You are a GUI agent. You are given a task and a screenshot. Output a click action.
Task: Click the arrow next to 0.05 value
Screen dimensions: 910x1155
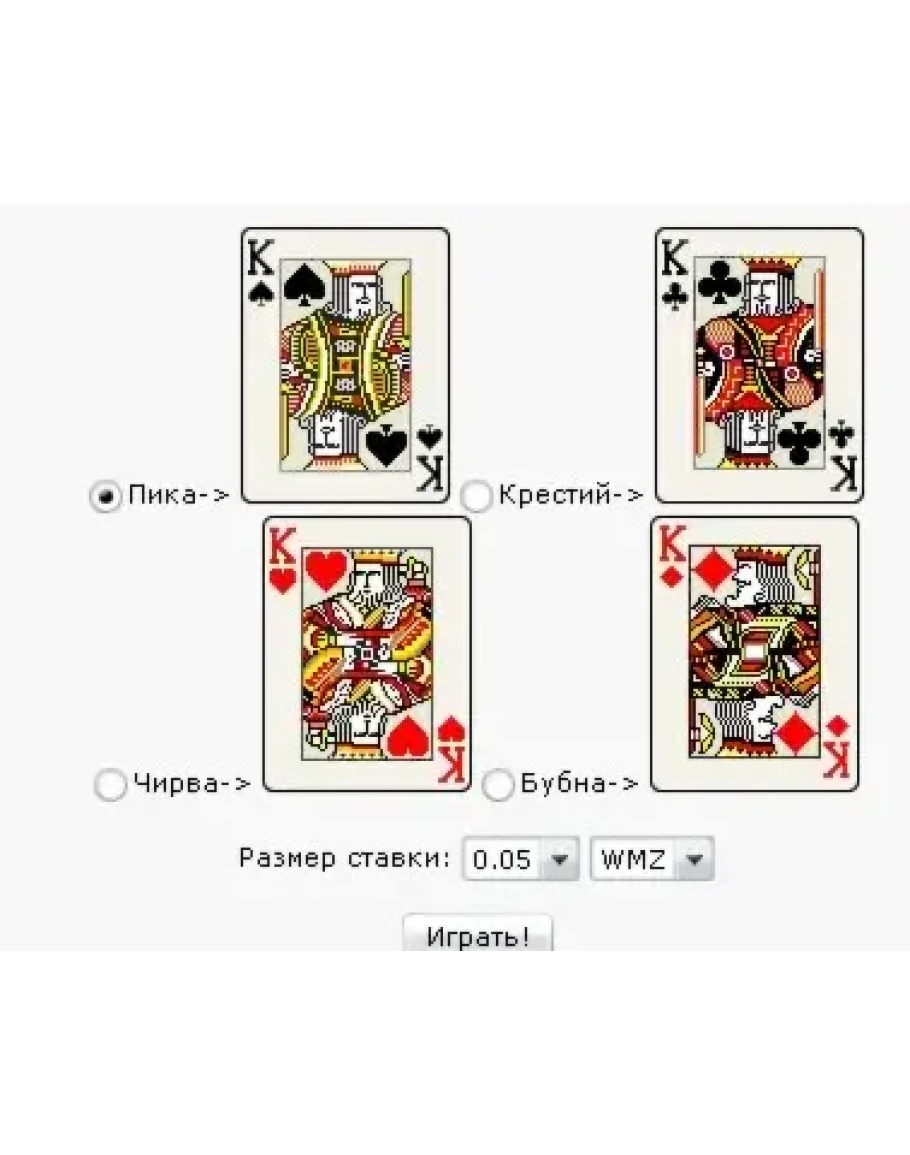560,859
